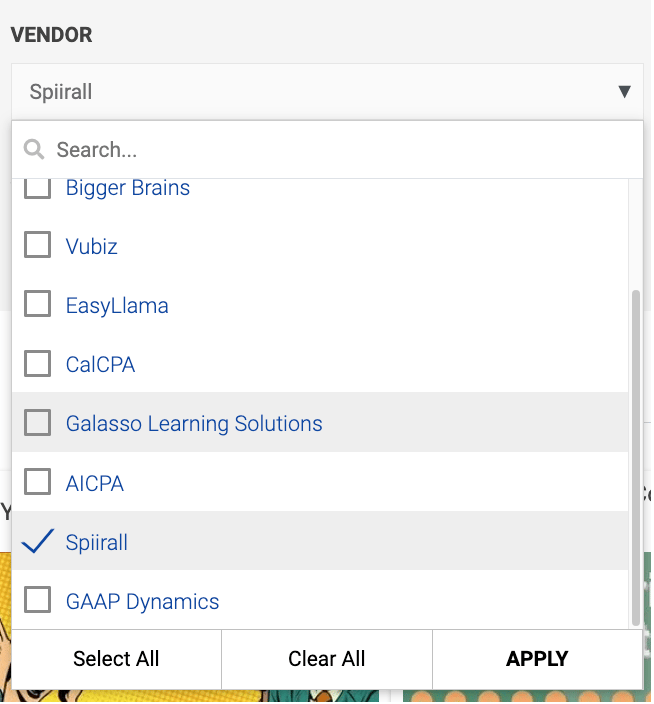Screen dimensions: 654x704
Task: Enable the EasyLlama checkbox
Action: [37, 305]
